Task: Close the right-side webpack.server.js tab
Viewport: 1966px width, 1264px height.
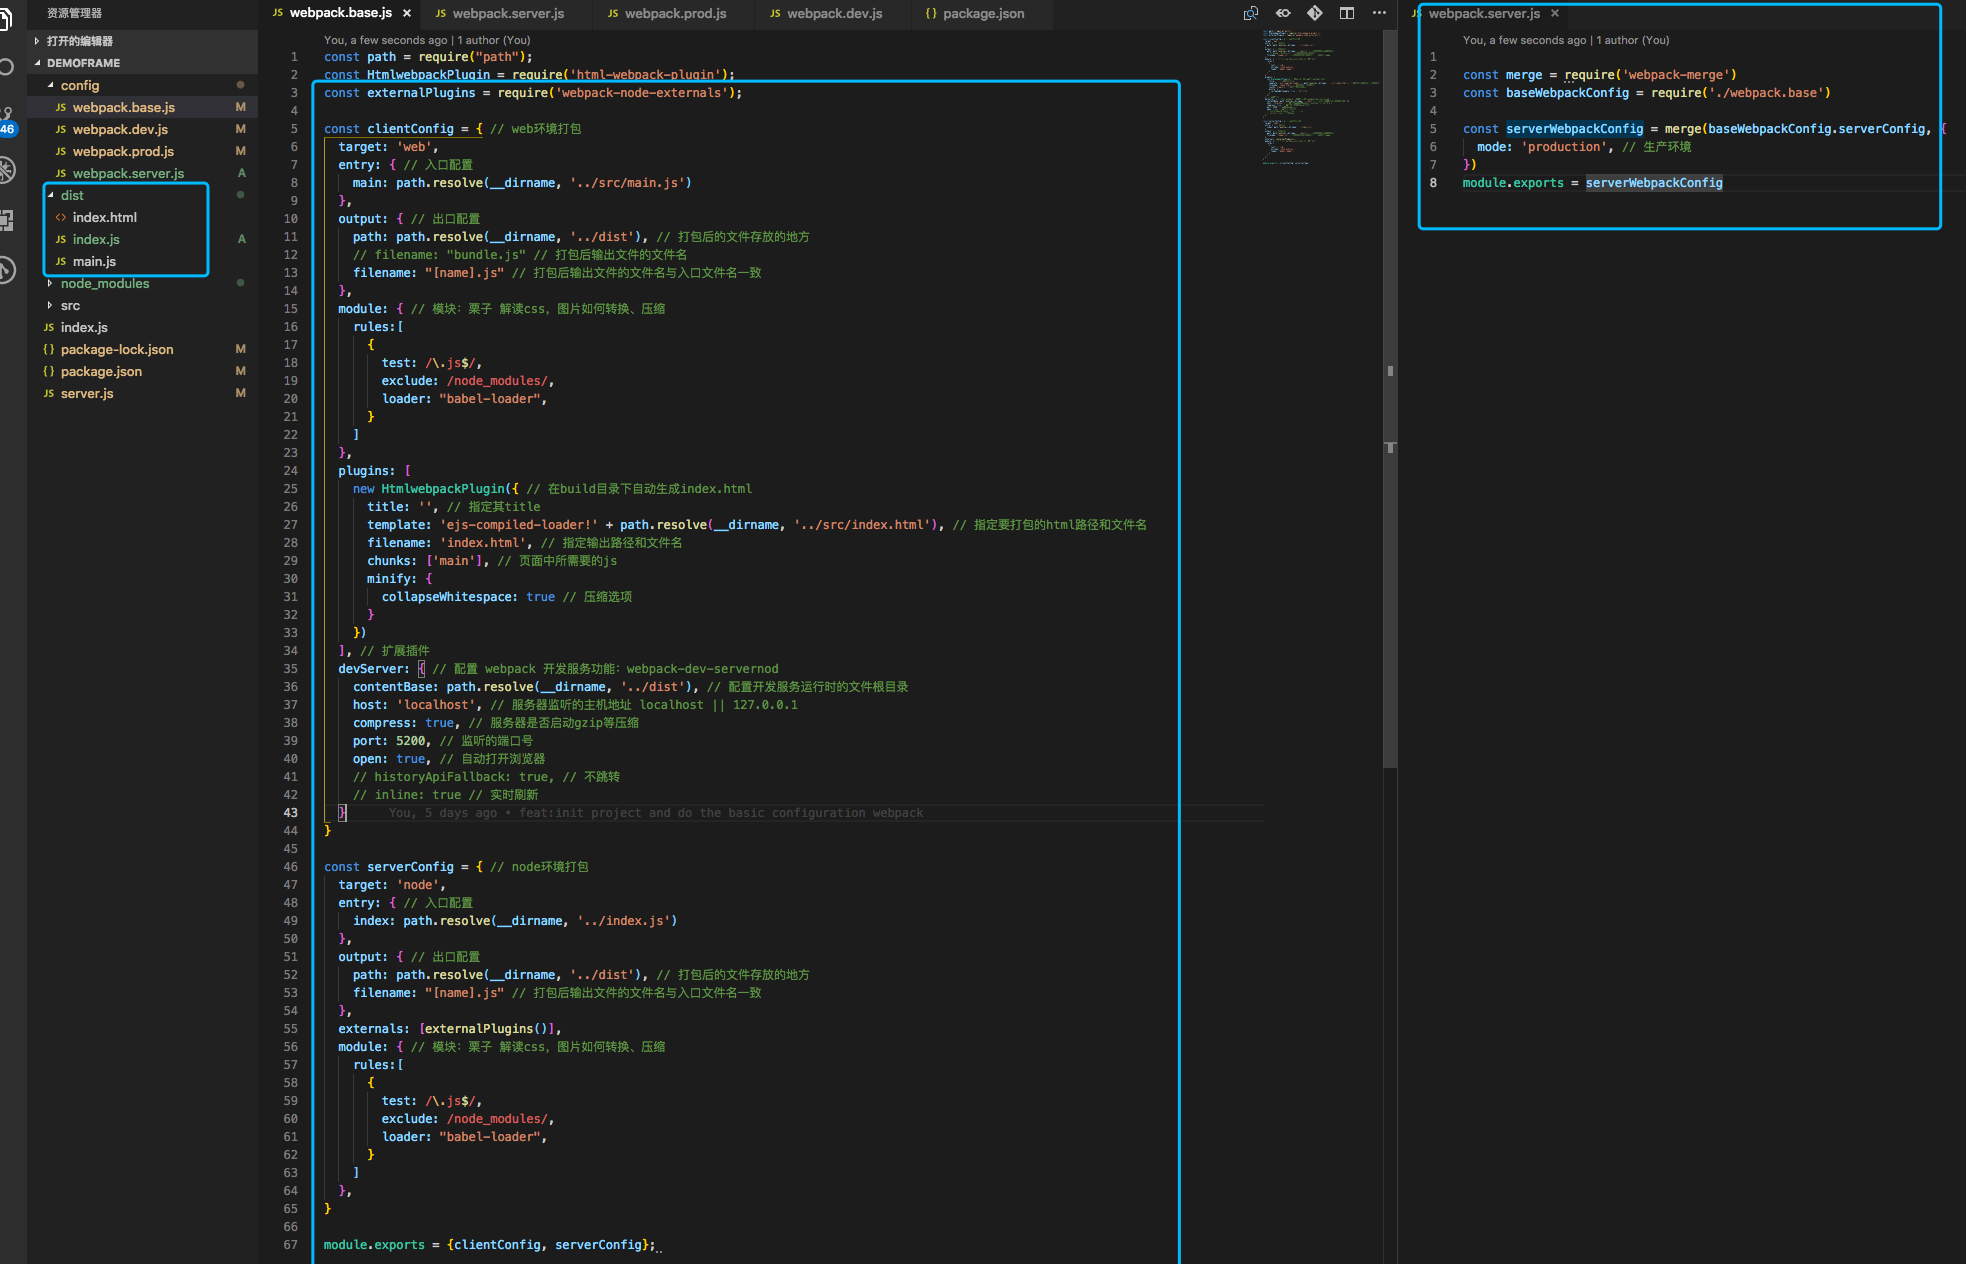Action: (1555, 13)
